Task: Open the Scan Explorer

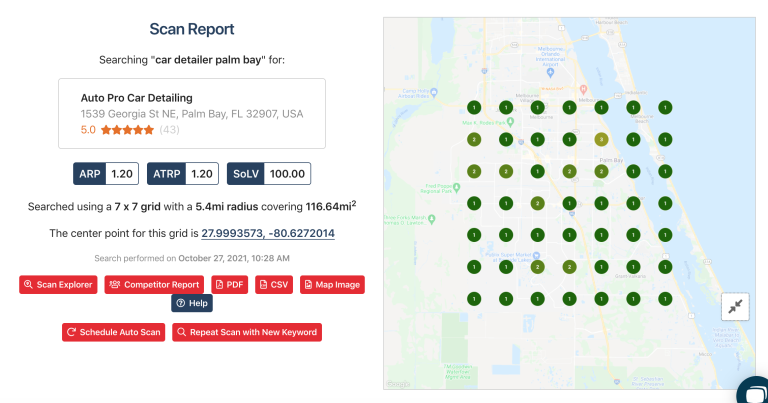Action: point(58,284)
